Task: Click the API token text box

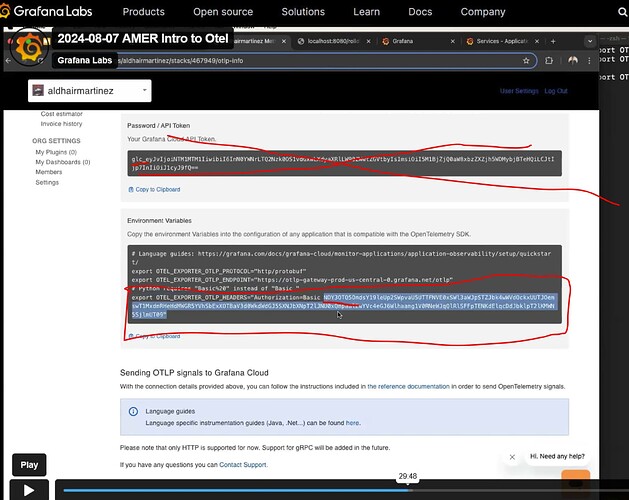Action: click(344, 163)
